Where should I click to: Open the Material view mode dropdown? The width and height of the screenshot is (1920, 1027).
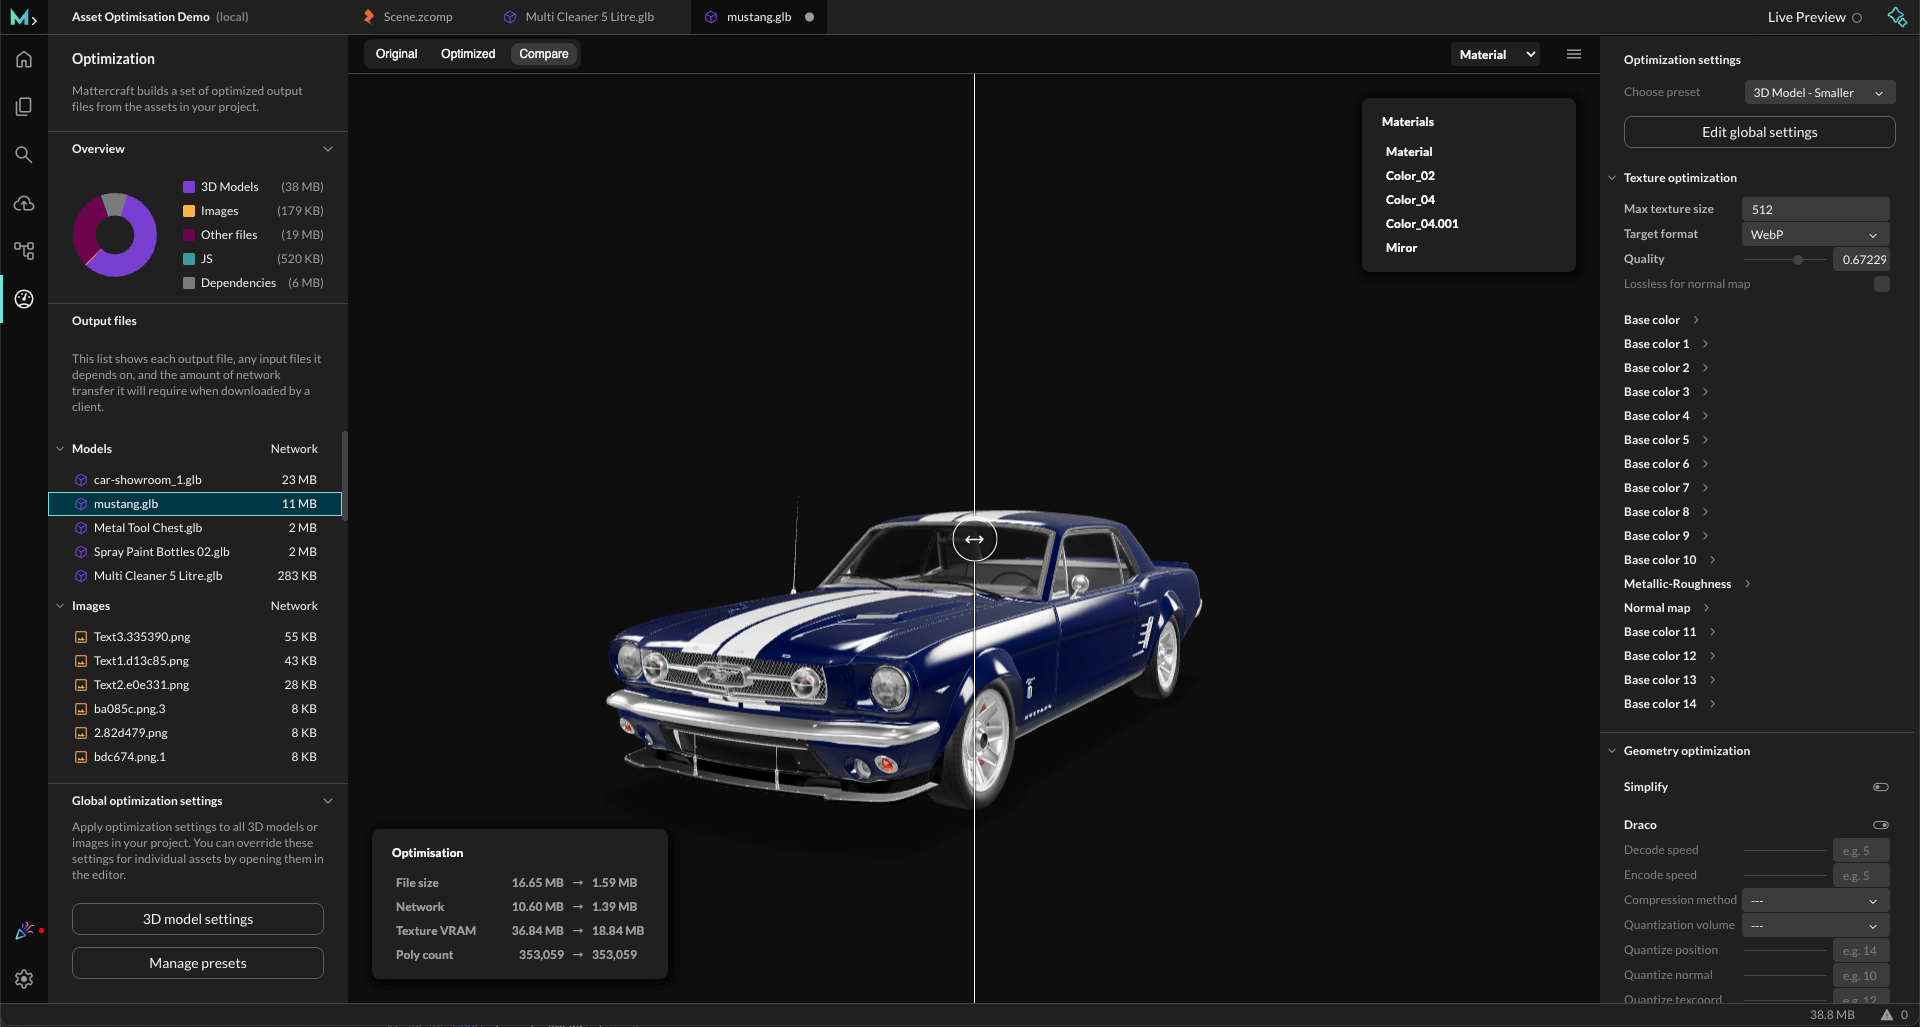(1496, 55)
